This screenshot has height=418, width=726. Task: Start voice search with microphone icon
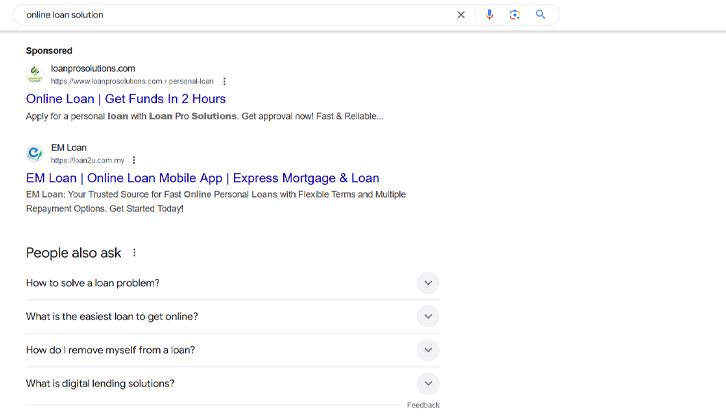(x=489, y=15)
